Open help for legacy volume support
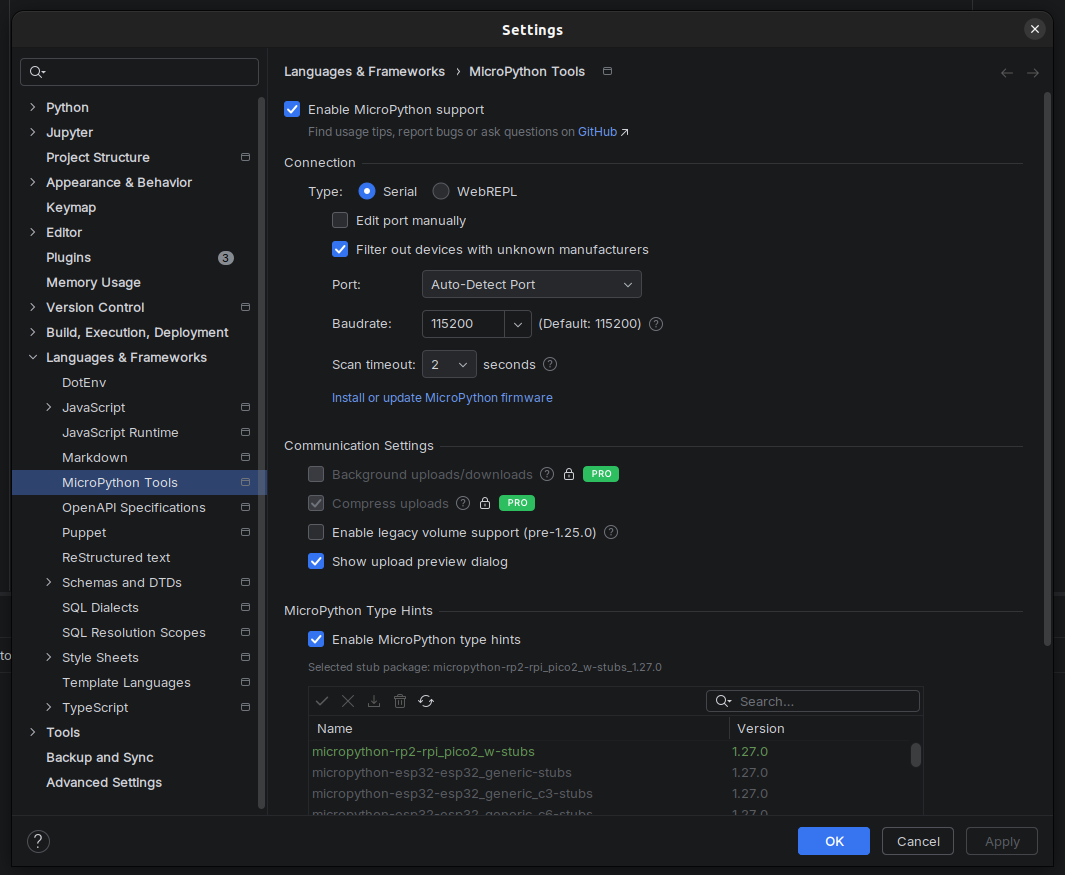This screenshot has width=1065, height=875. pyautogui.click(x=611, y=532)
